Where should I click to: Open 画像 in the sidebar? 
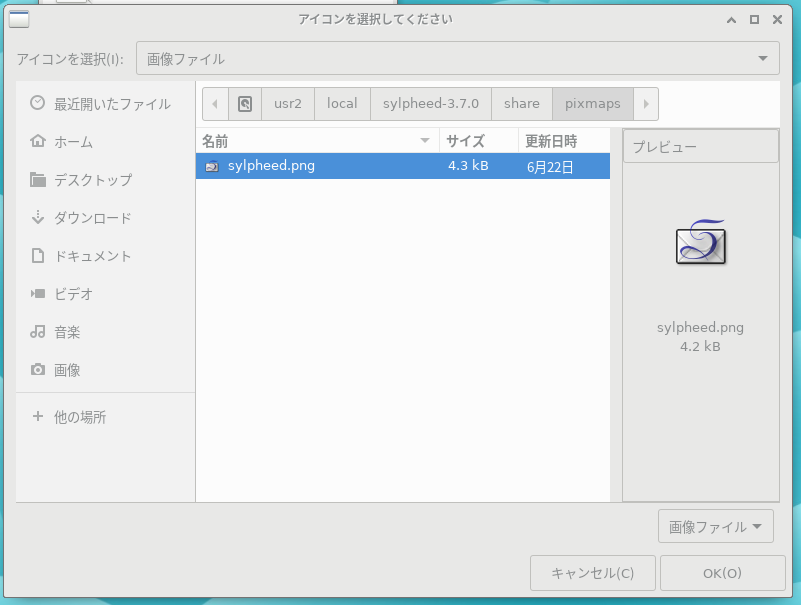coord(106,370)
